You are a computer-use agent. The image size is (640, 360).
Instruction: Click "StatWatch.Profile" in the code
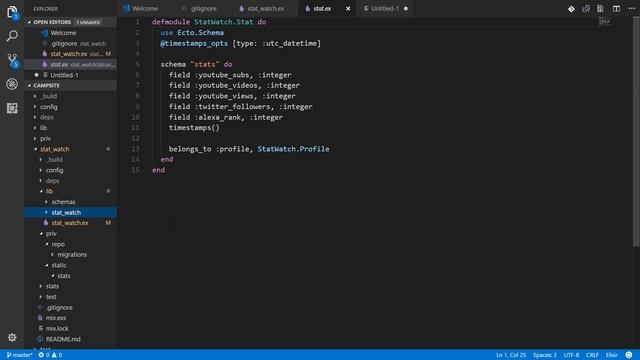293,149
